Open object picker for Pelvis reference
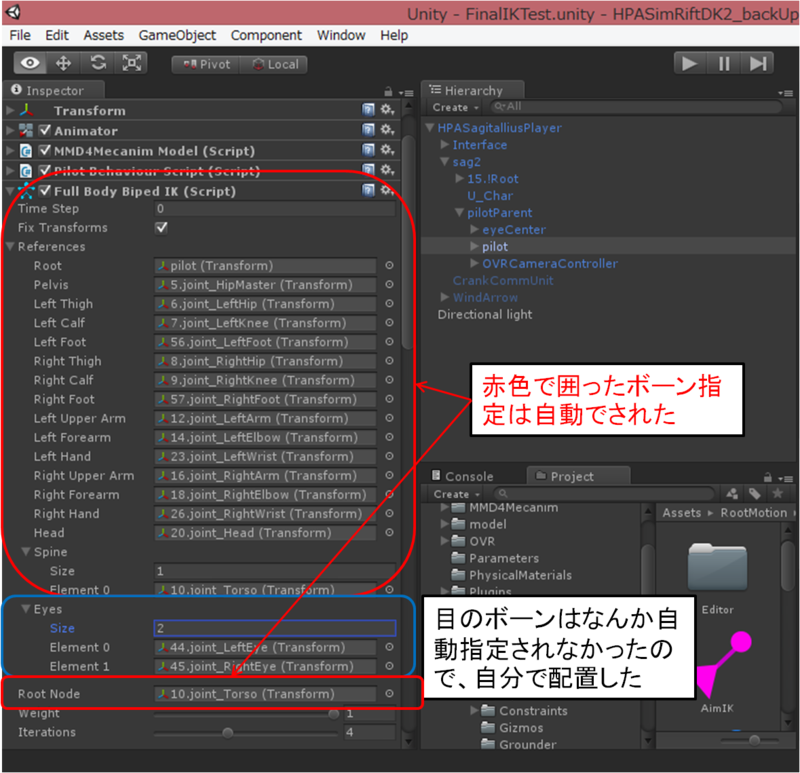This screenshot has width=800, height=773. (389, 284)
